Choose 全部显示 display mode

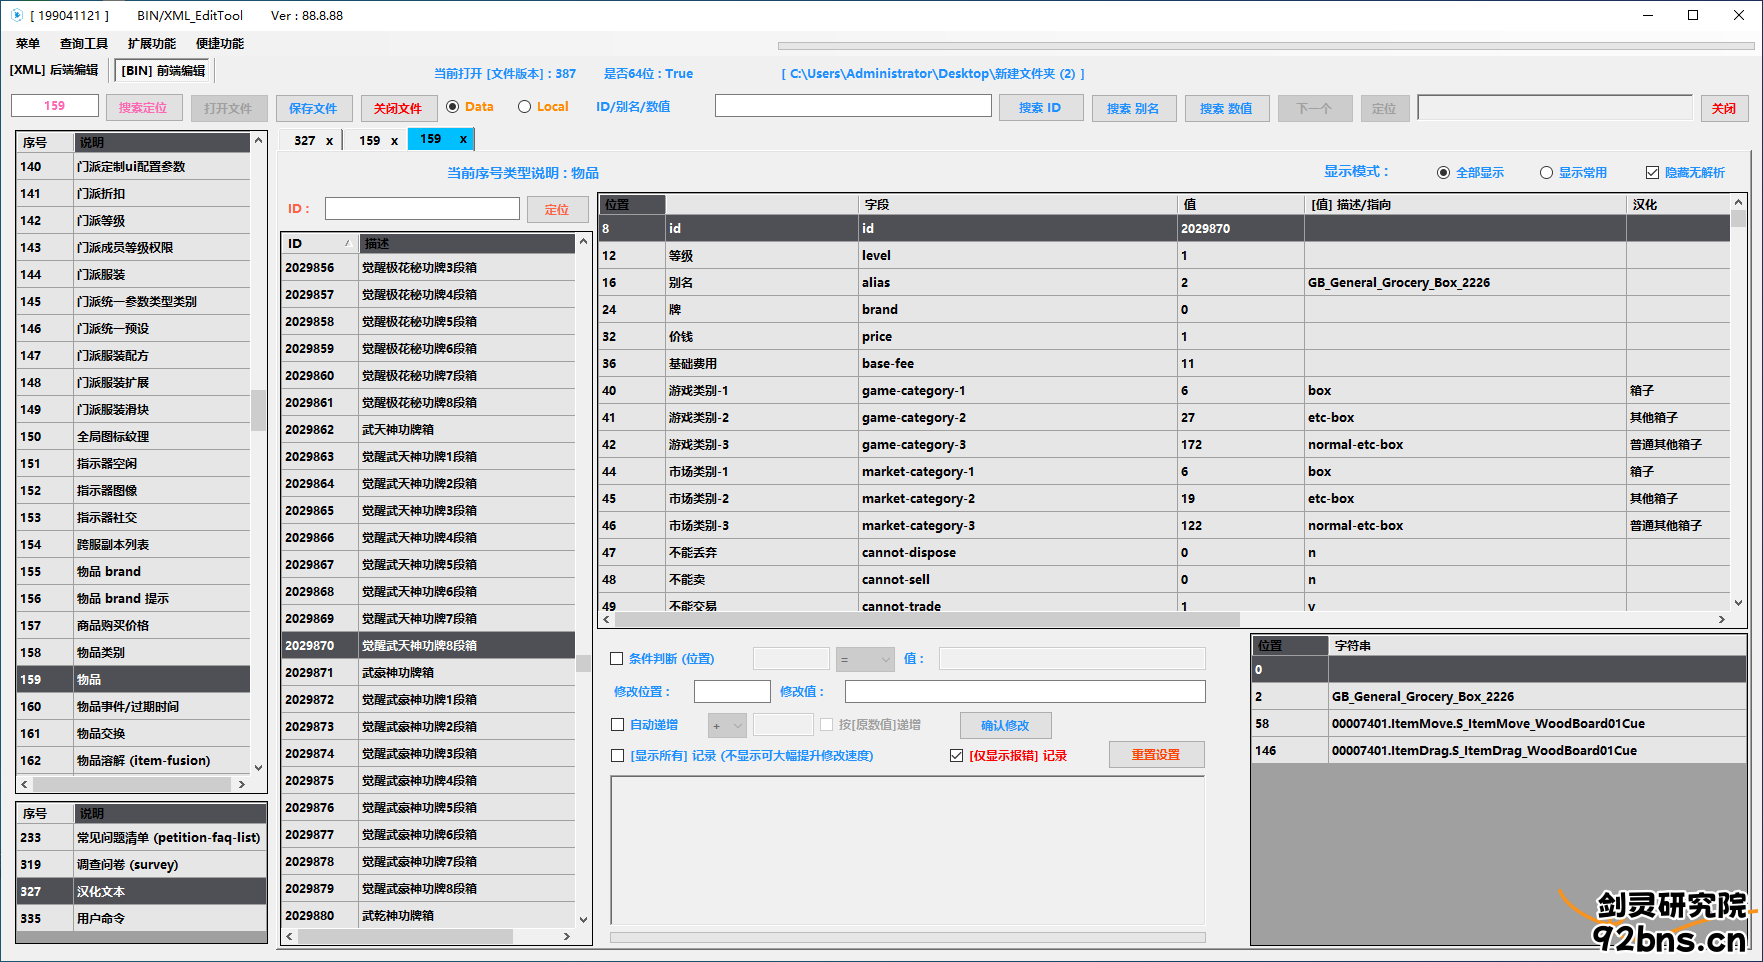point(1443,173)
